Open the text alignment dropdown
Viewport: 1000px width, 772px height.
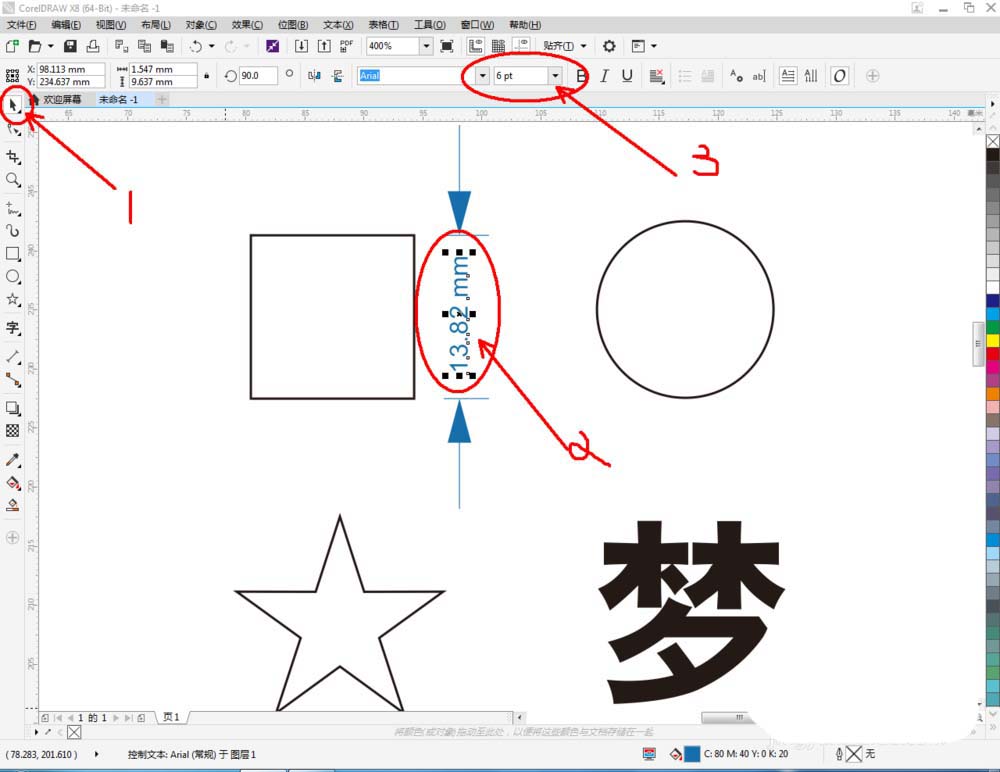[x=656, y=76]
